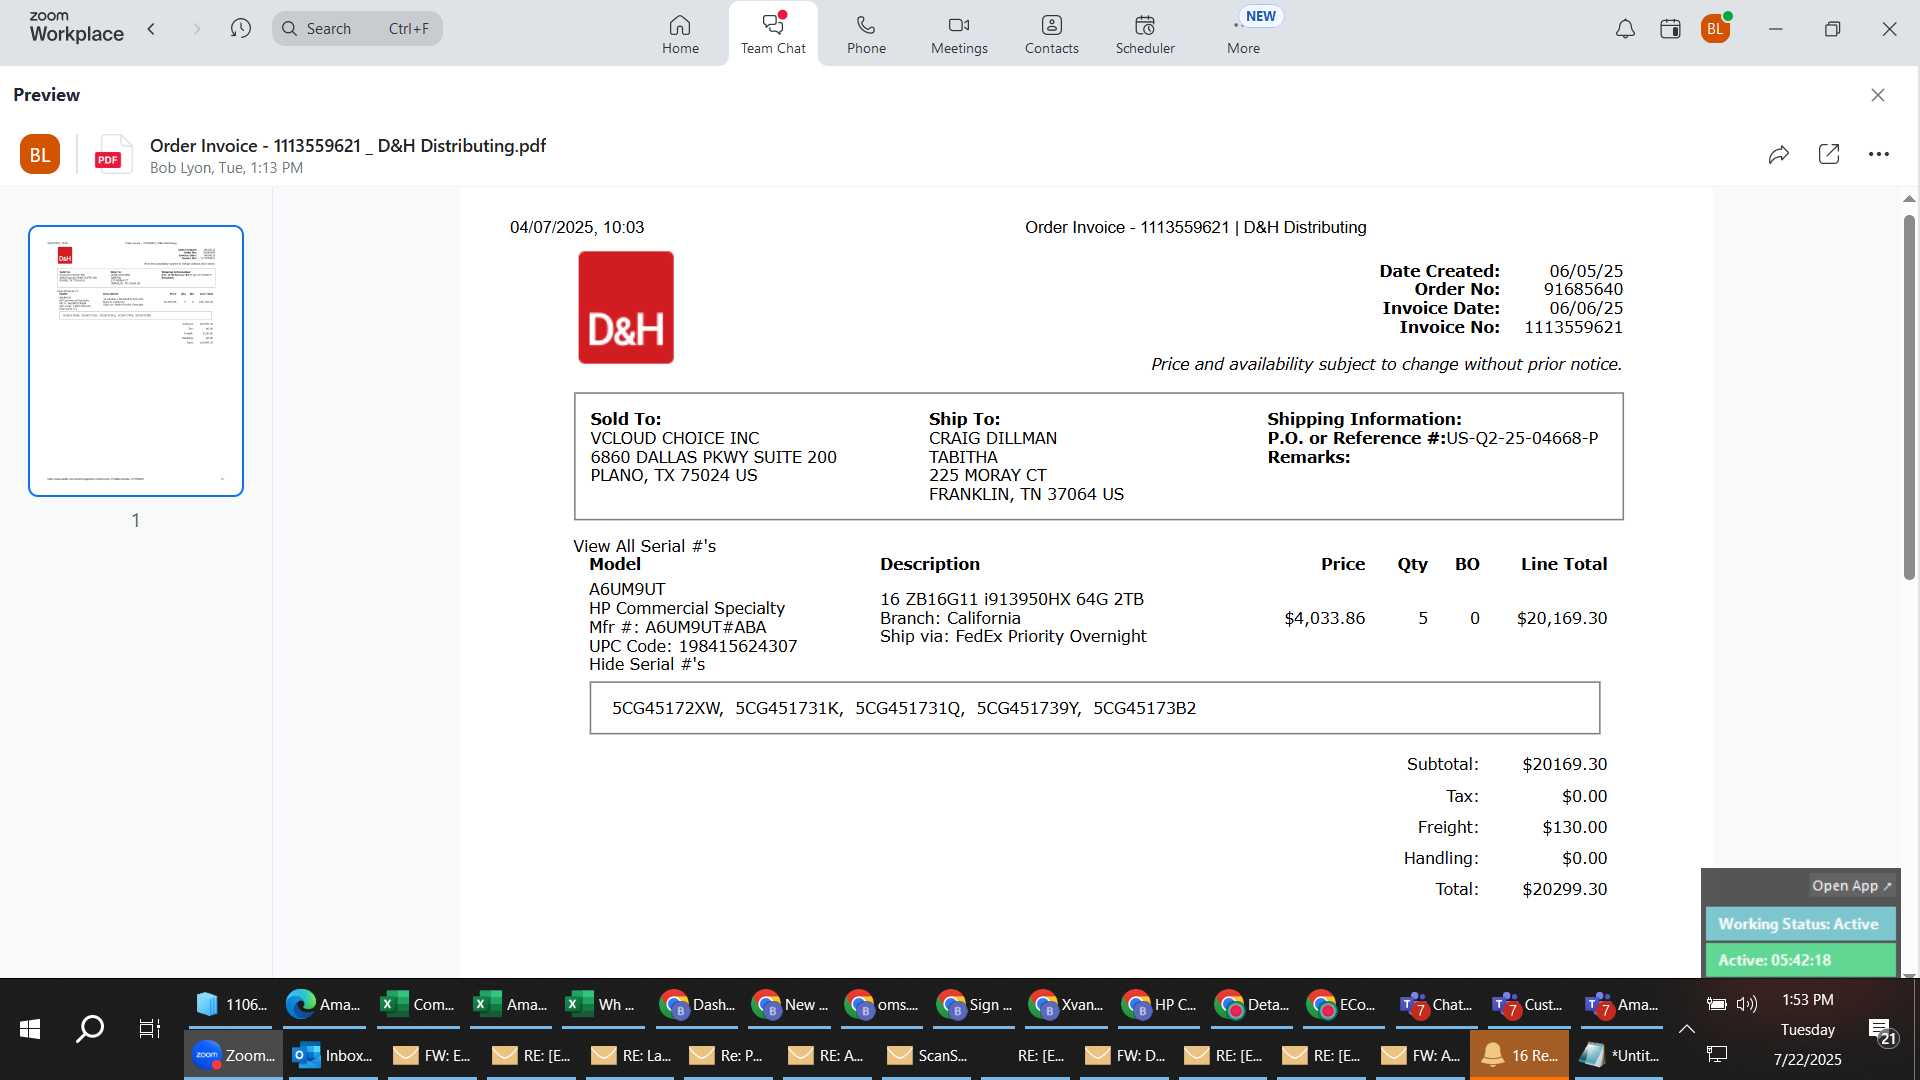Click the PDF file type icon

(x=112, y=155)
